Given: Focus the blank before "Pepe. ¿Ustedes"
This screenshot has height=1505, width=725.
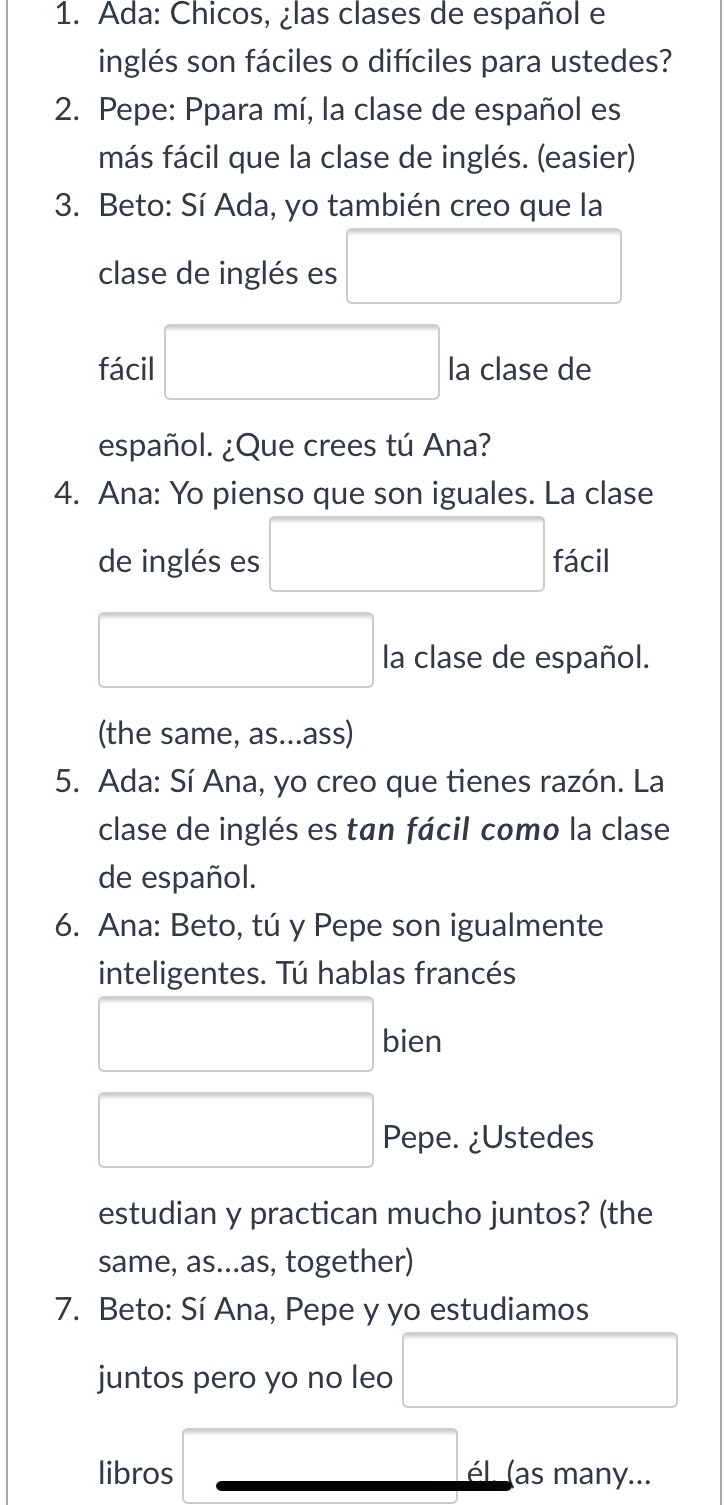Looking at the screenshot, I should (236, 1130).
